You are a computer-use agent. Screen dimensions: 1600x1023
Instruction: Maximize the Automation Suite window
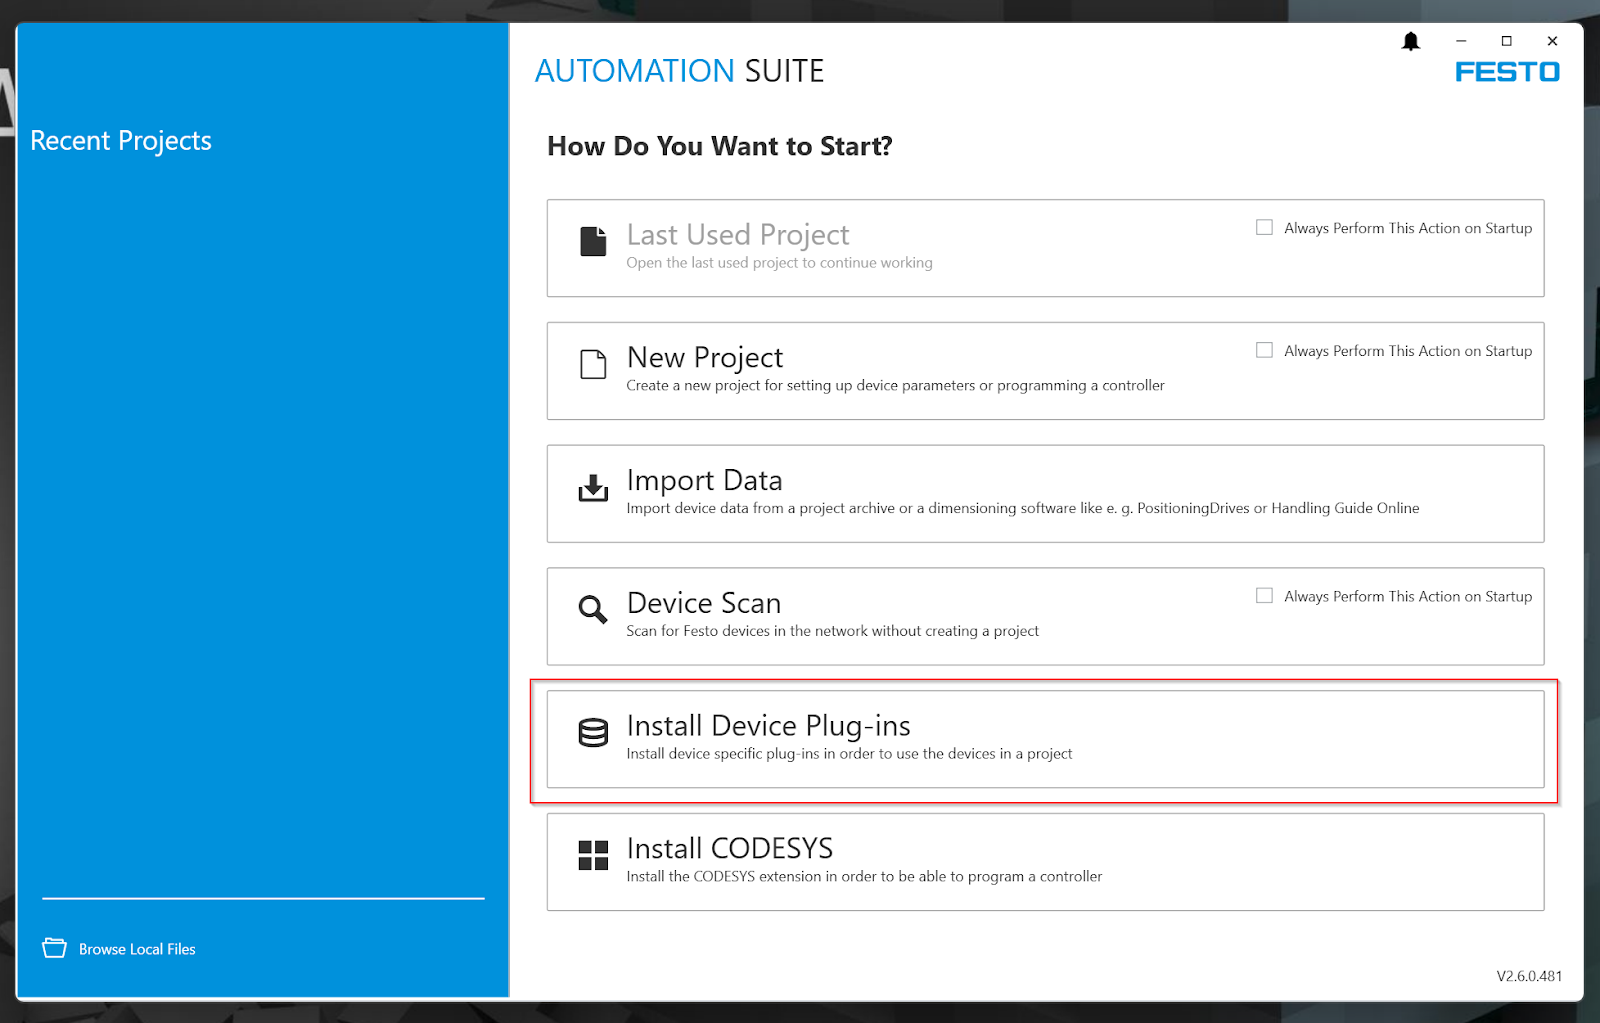point(1506,41)
